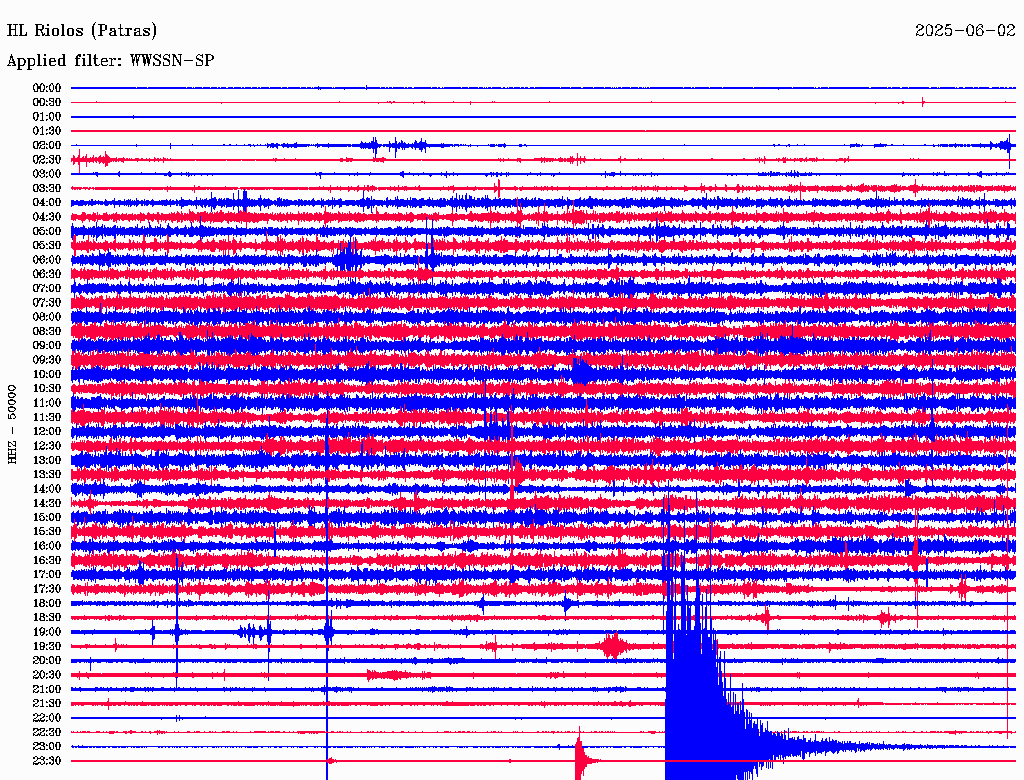Click the 11:30 time label
The image size is (1024, 780).
coord(47,417)
